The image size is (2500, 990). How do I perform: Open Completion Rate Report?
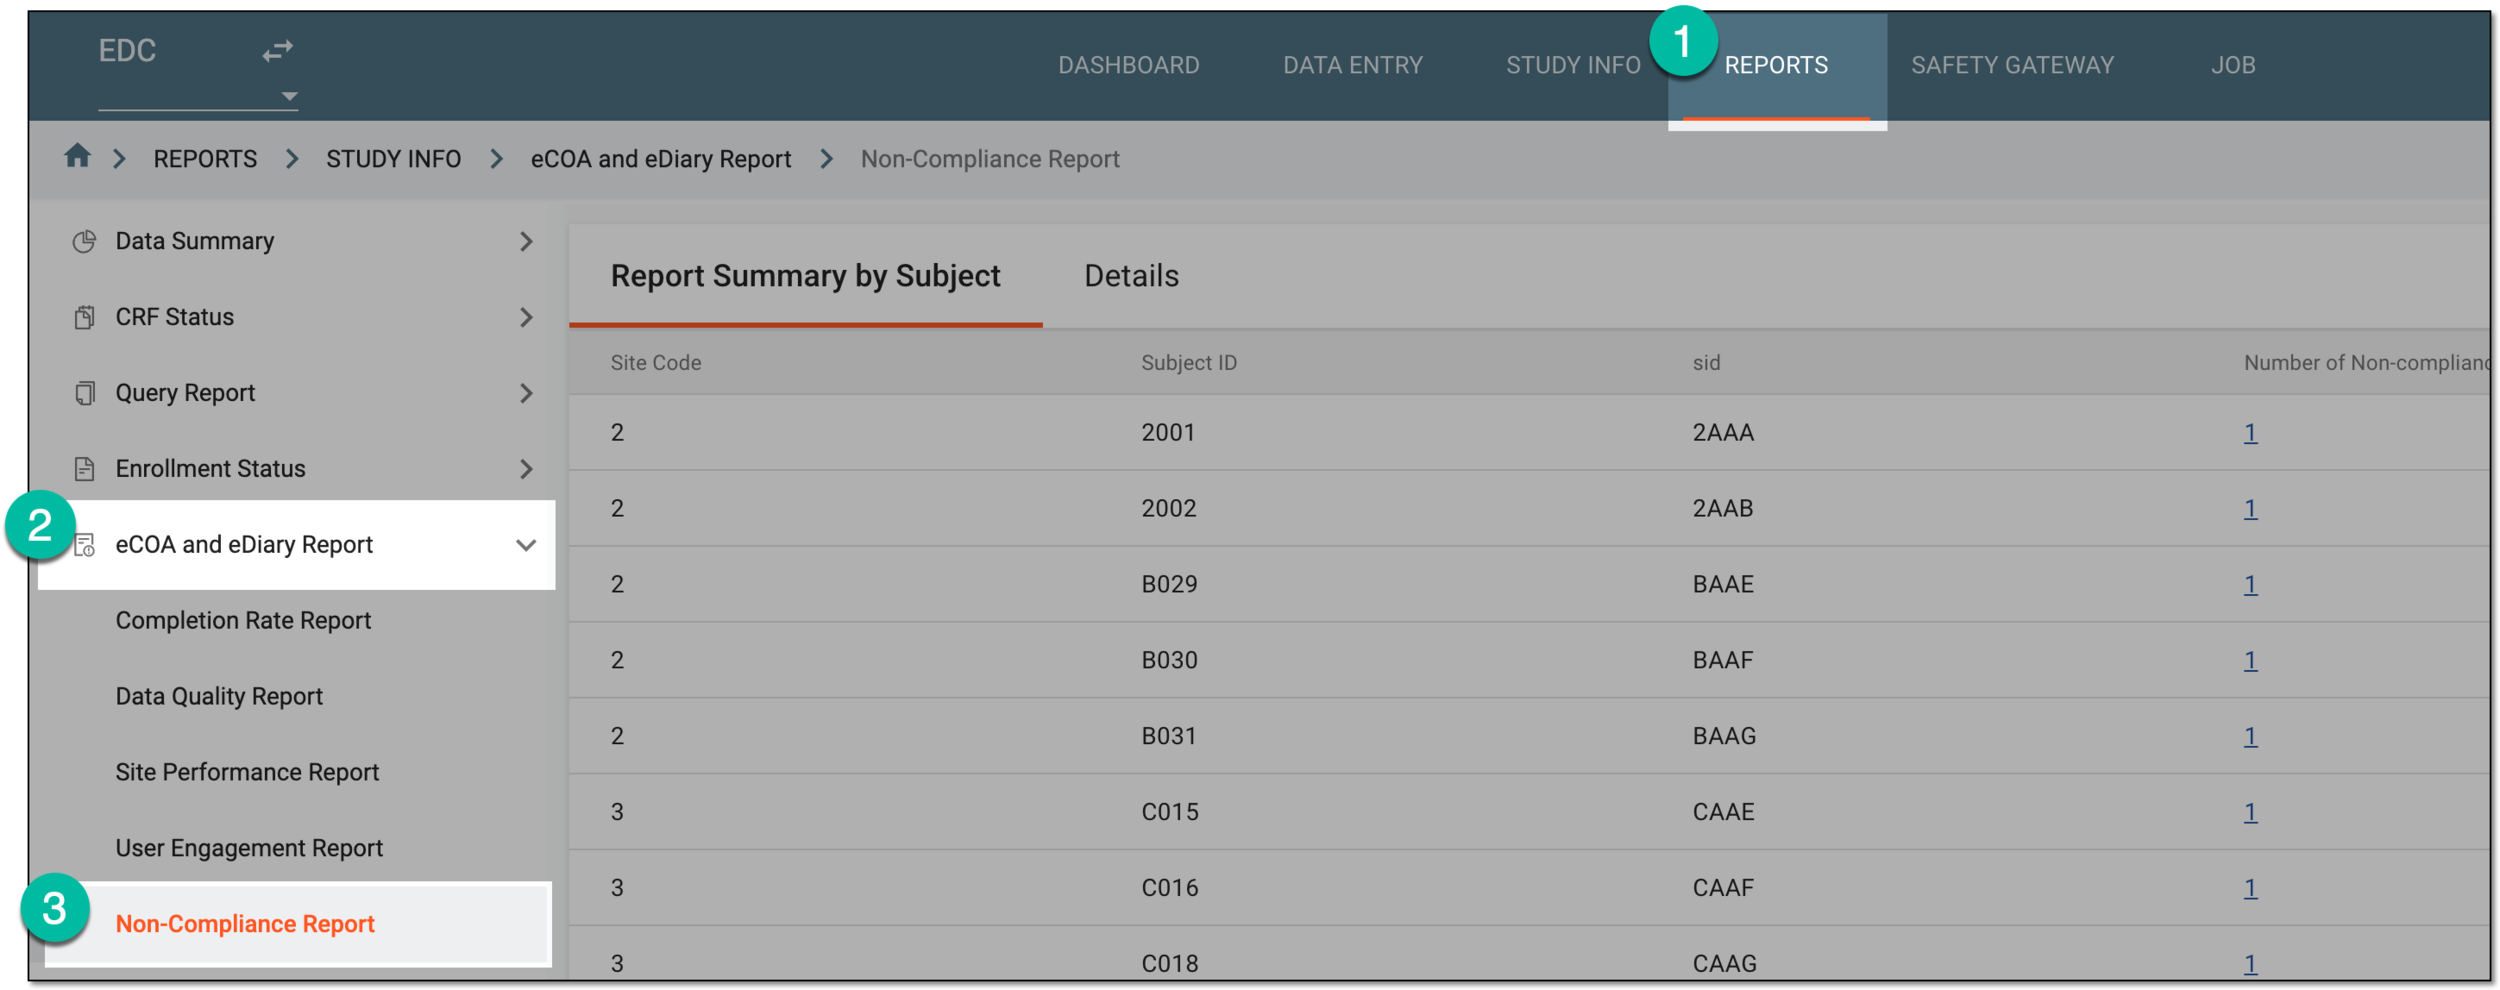tap(243, 620)
